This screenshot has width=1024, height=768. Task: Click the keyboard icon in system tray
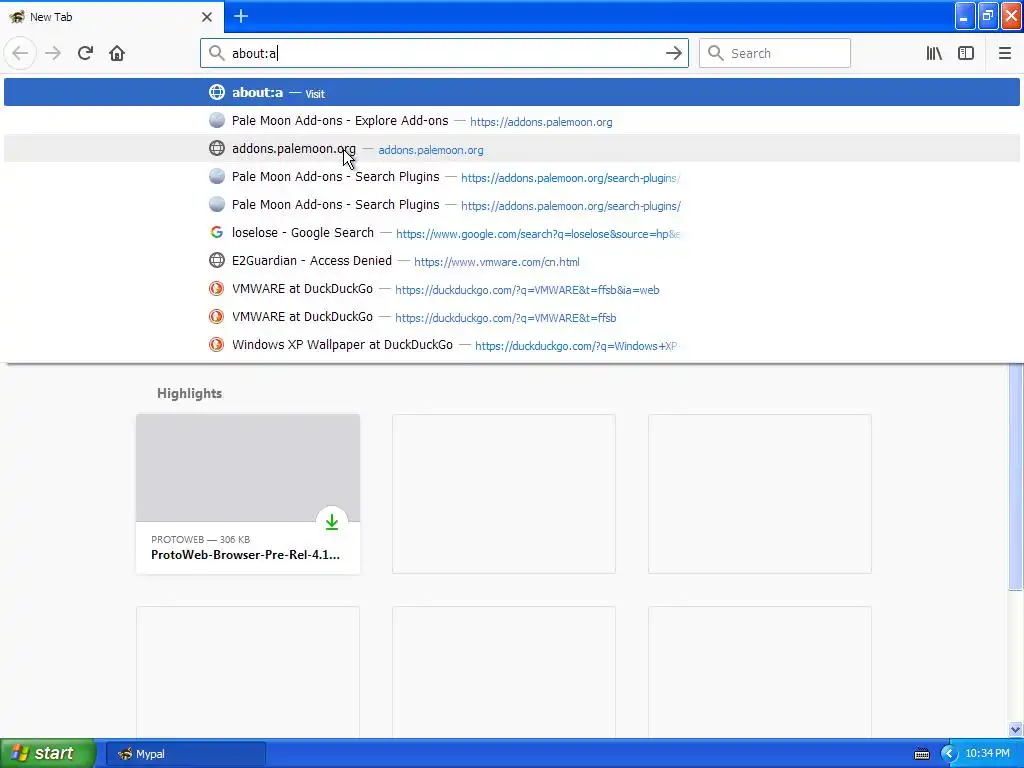[921, 754]
